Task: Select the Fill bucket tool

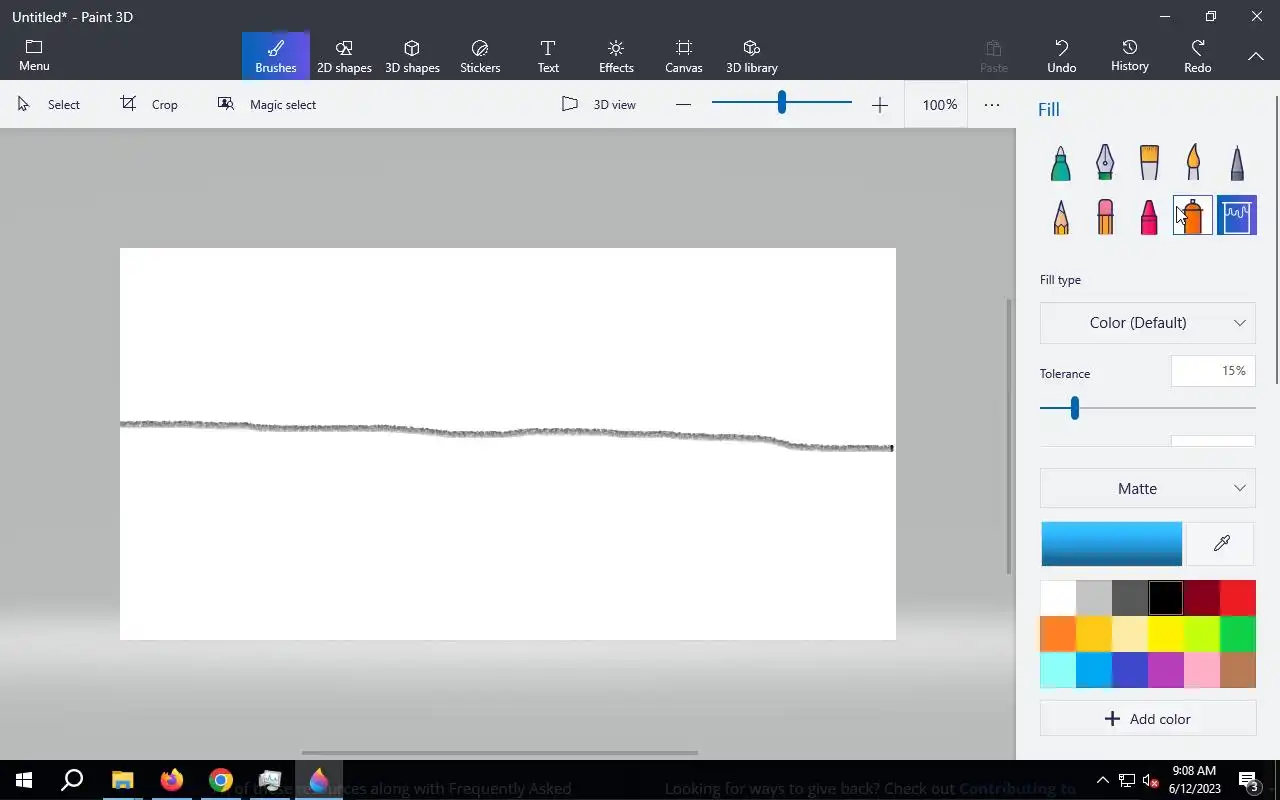Action: (1237, 216)
